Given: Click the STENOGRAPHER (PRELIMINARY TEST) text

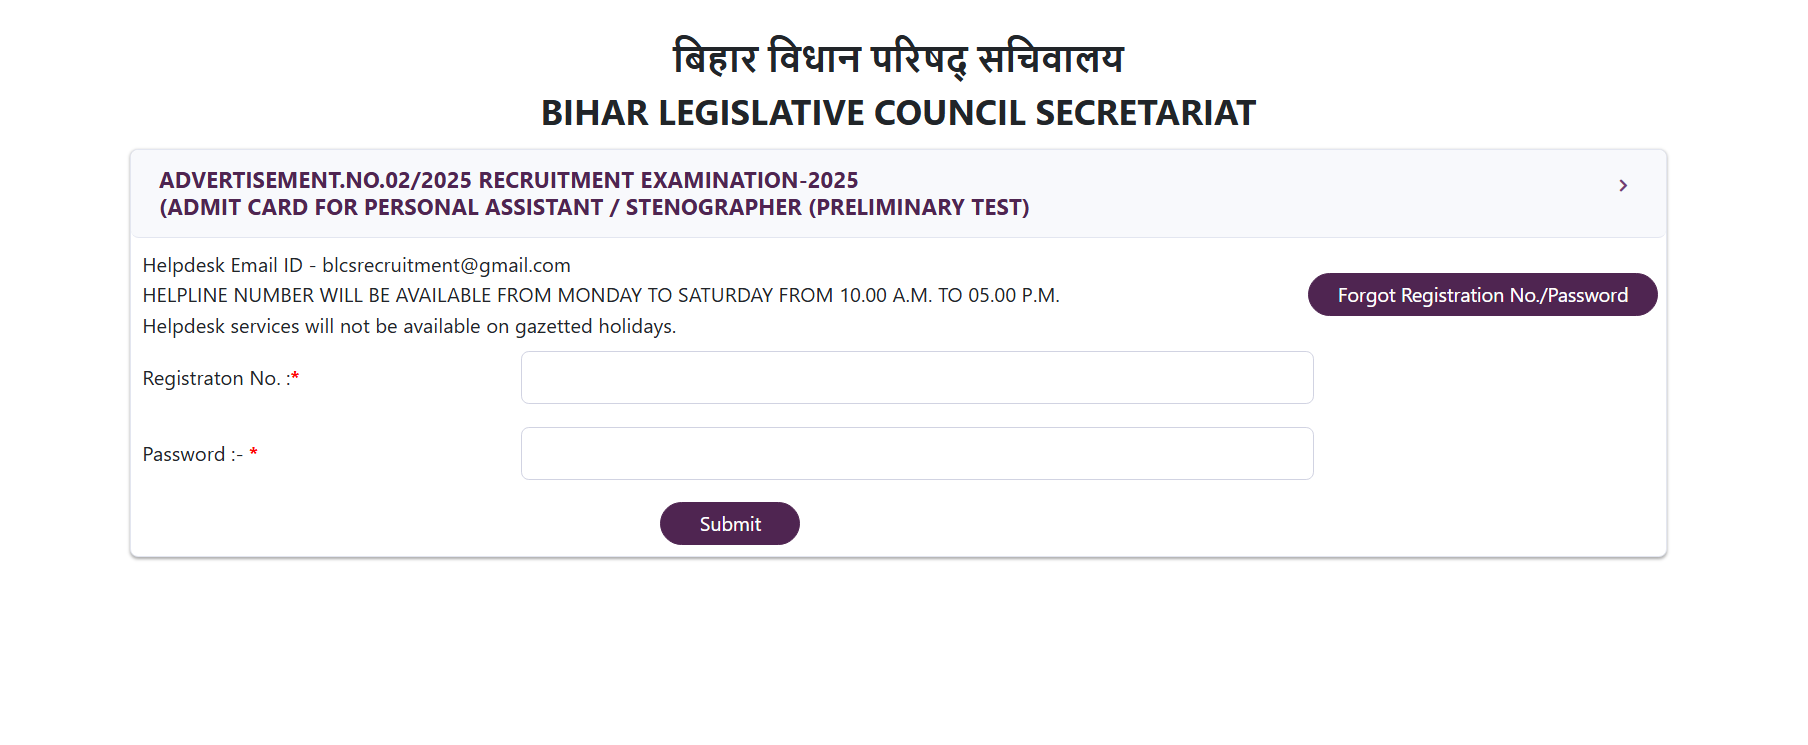Looking at the screenshot, I should 827,208.
